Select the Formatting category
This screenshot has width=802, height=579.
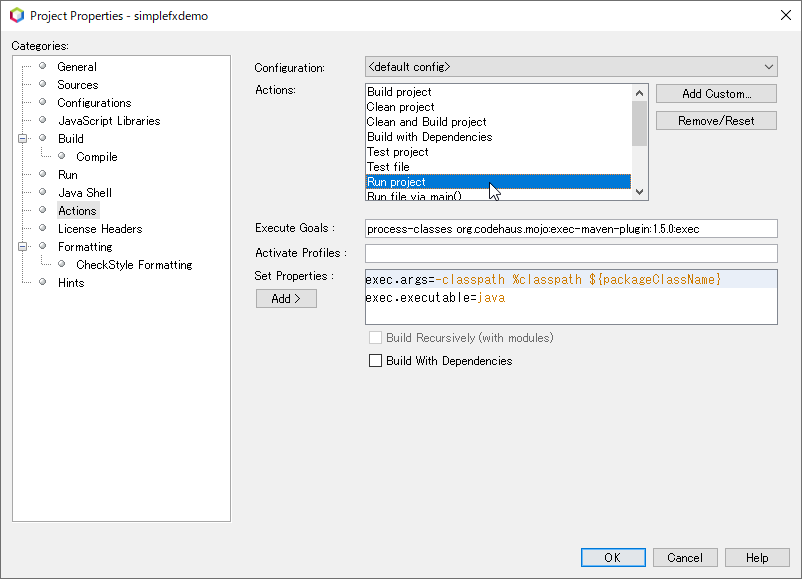(x=85, y=247)
